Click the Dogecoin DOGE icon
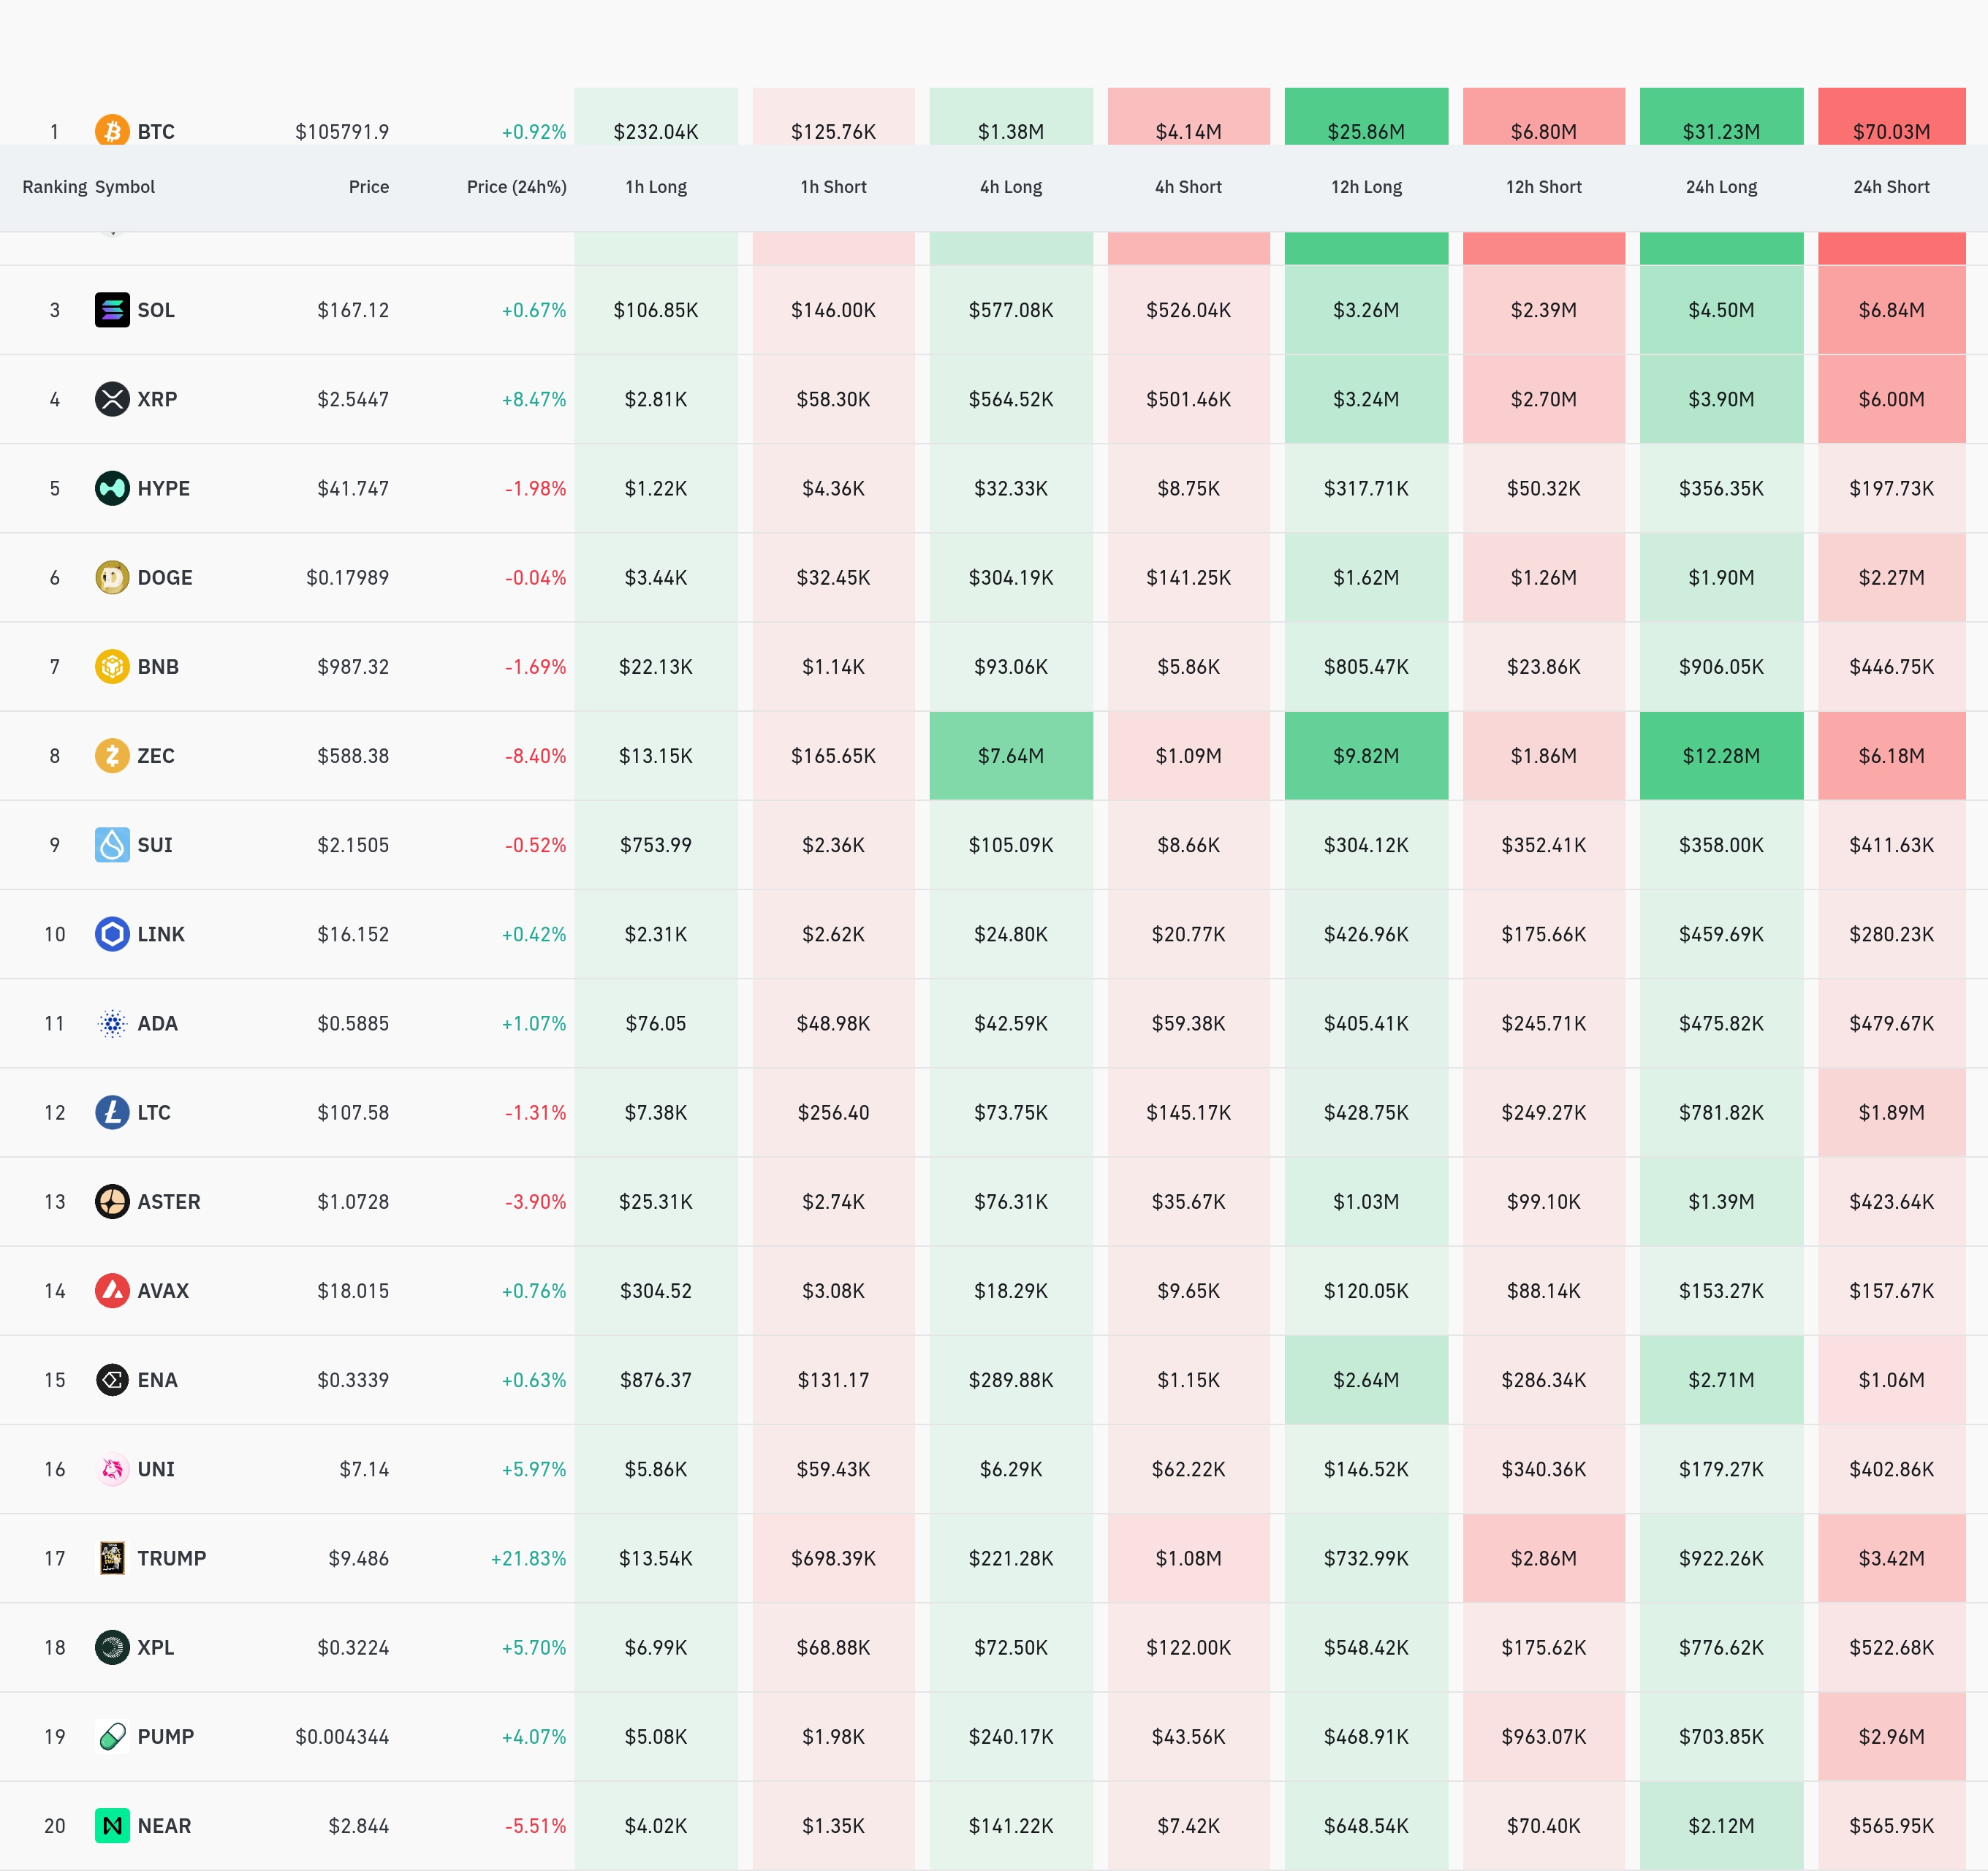 click(112, 577)
